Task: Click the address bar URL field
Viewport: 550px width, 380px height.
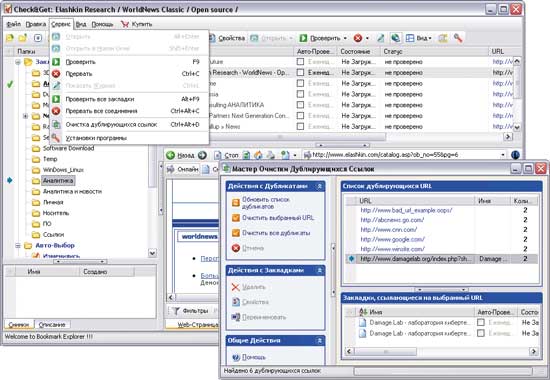Action: (404, 155)
